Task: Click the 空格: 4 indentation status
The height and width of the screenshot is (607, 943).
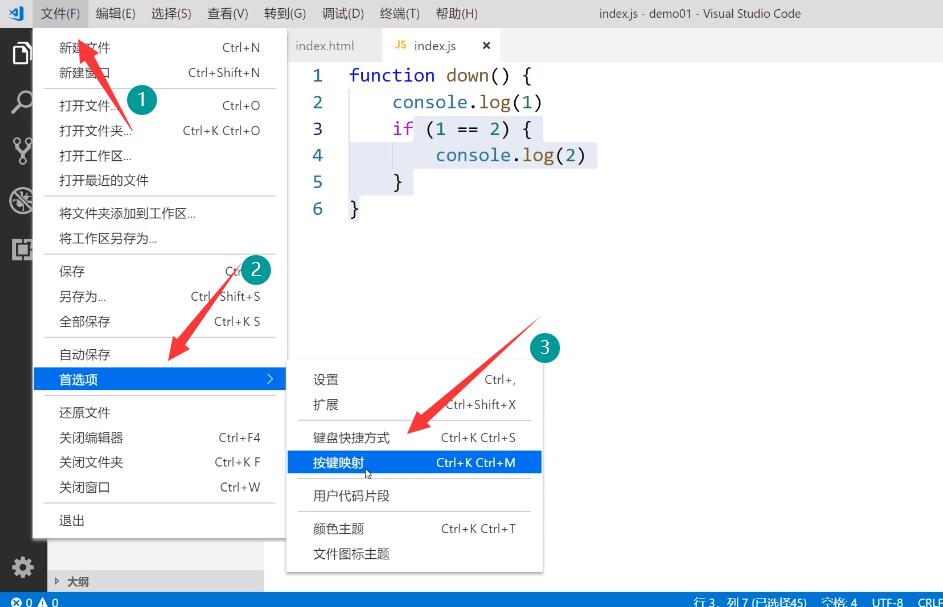Action: pos(839,602)
